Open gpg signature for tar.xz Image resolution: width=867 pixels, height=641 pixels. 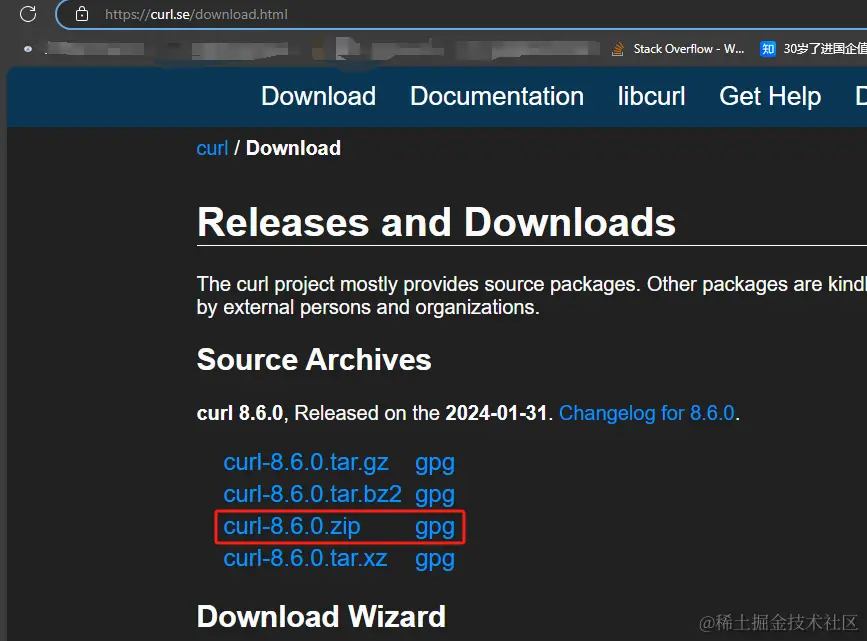pyautogui.click(x=435, y=560)
